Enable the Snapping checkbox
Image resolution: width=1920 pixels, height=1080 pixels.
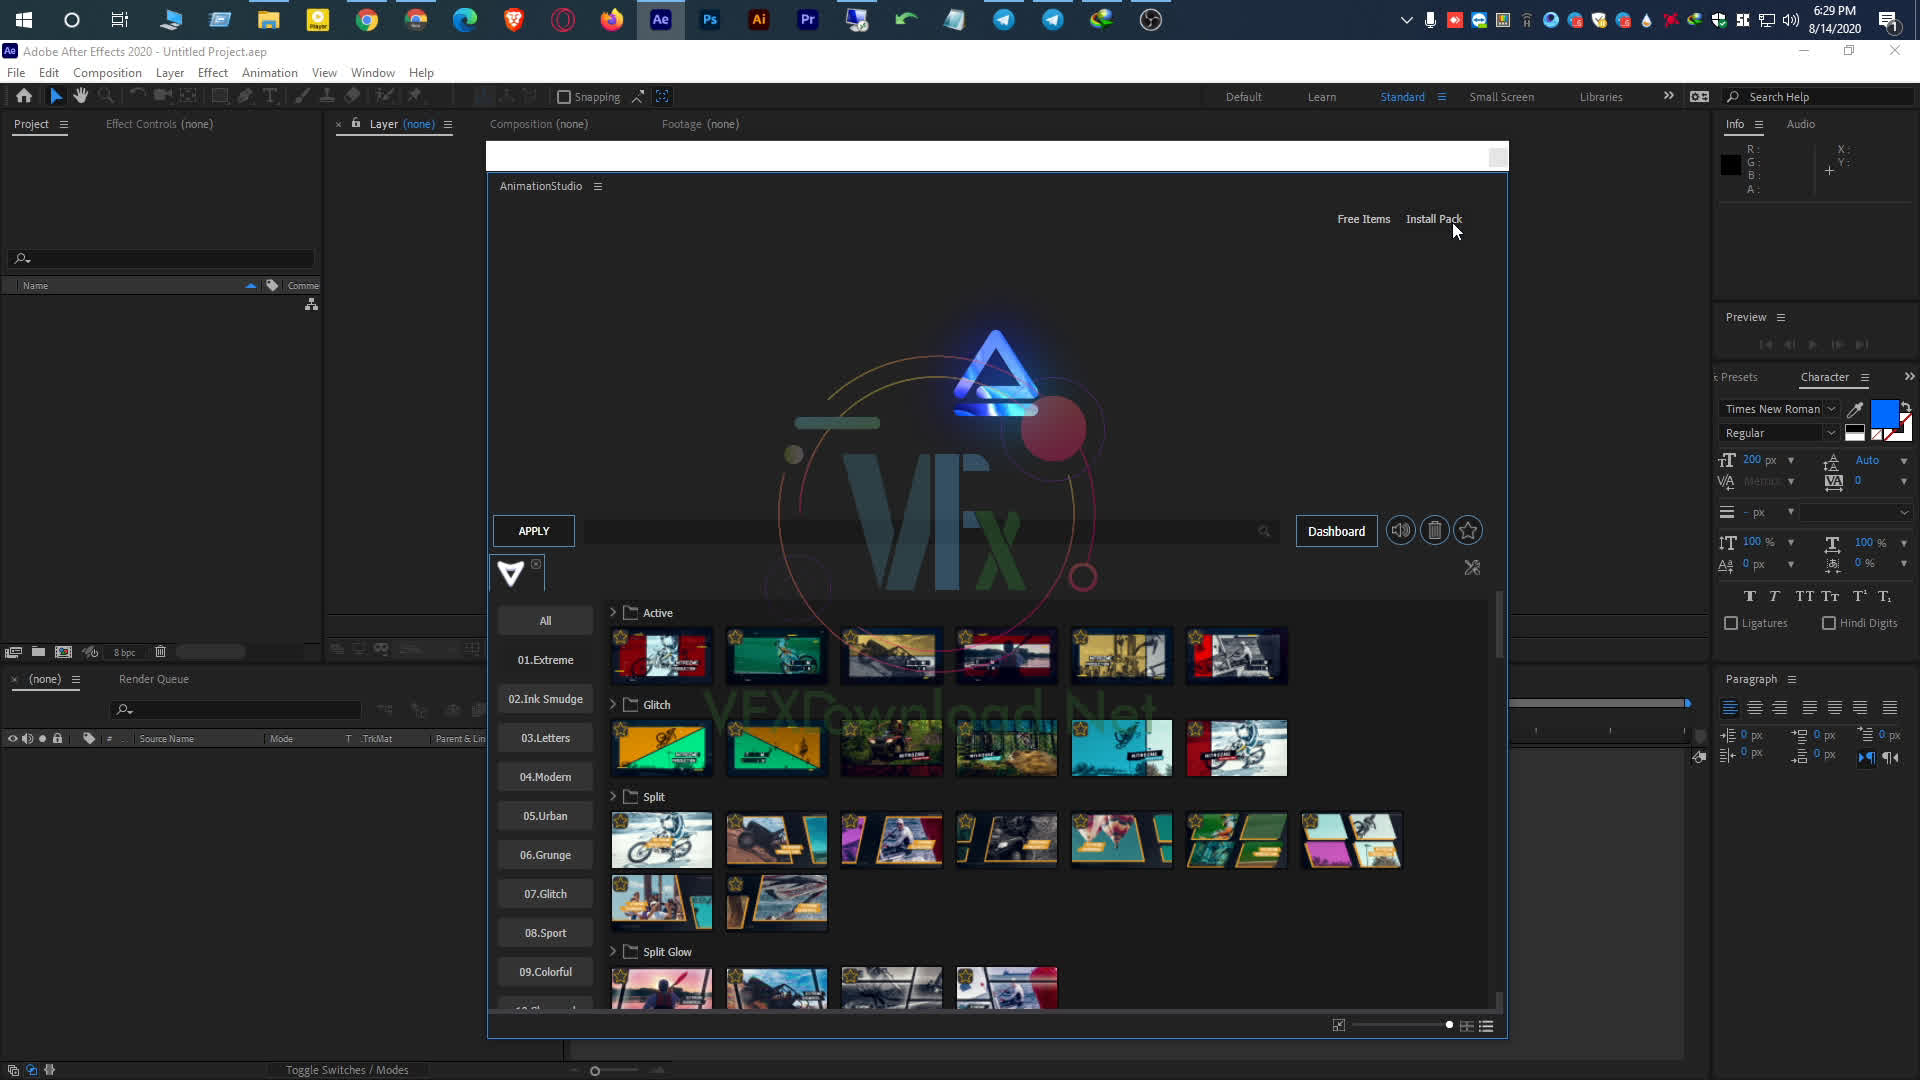564,96
